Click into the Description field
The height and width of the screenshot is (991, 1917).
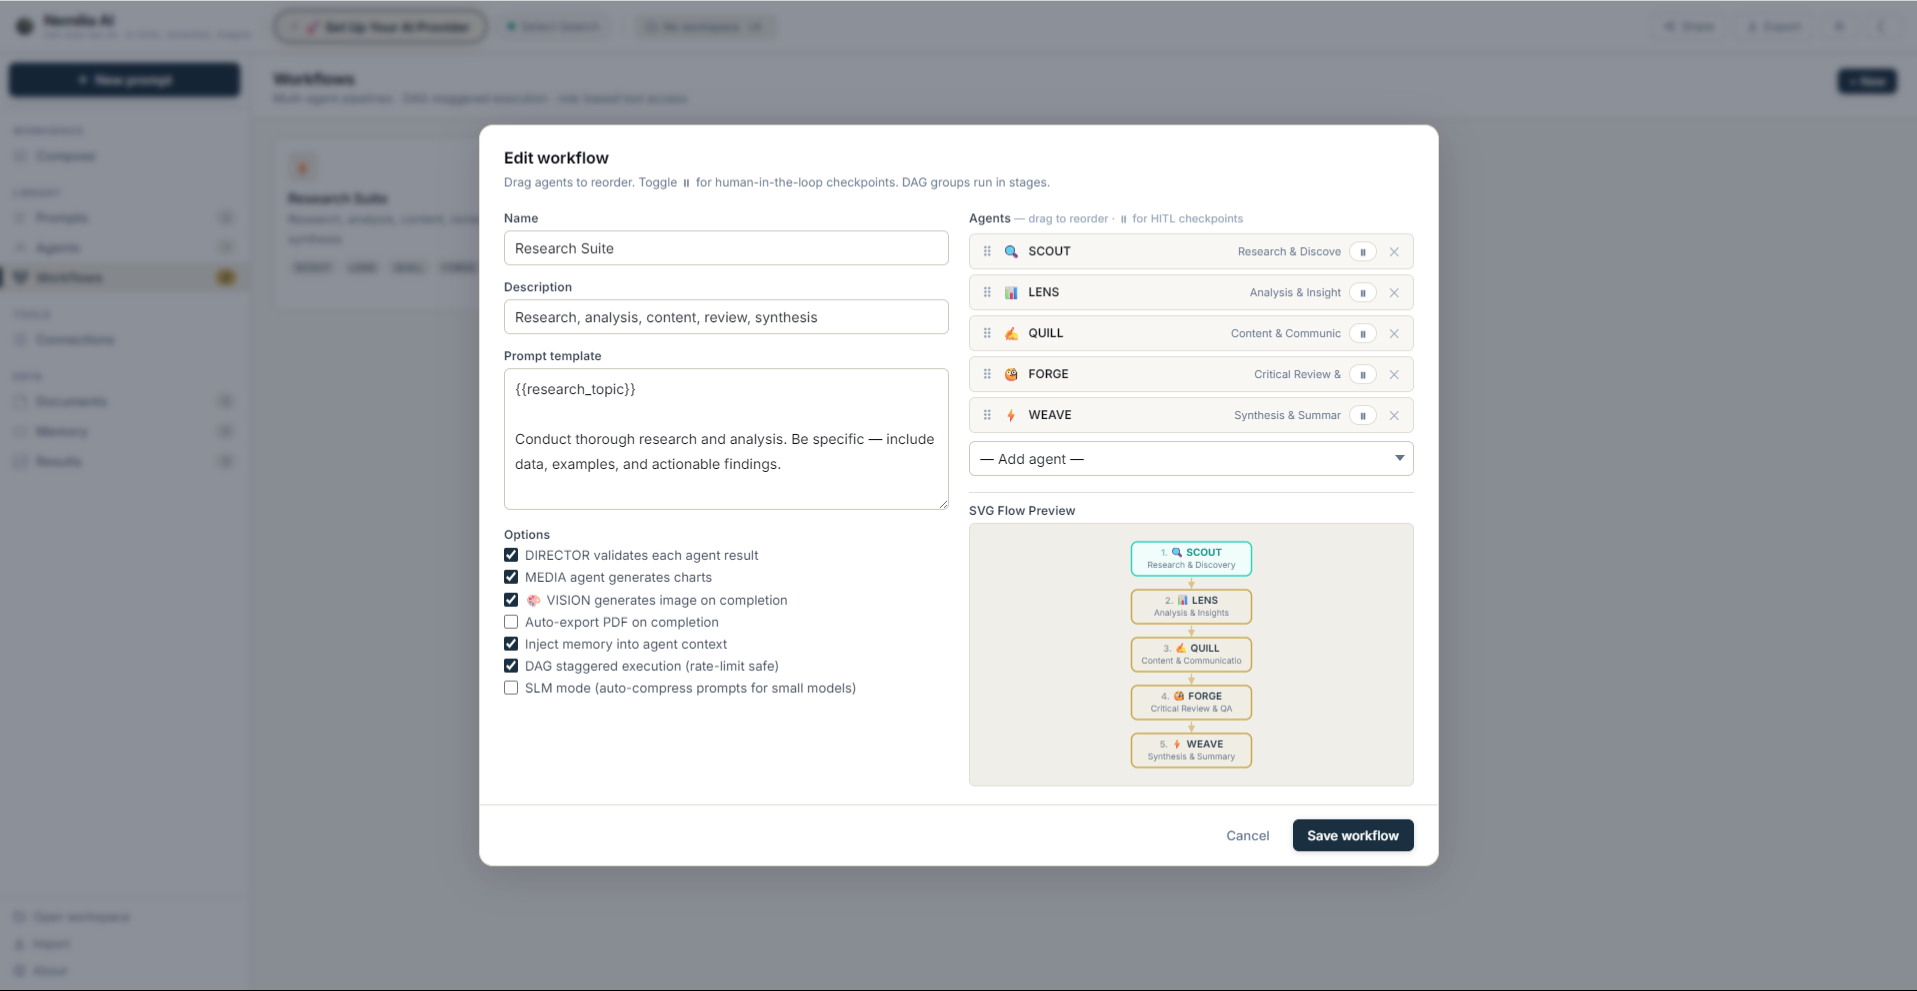click(x=726, y=317)
